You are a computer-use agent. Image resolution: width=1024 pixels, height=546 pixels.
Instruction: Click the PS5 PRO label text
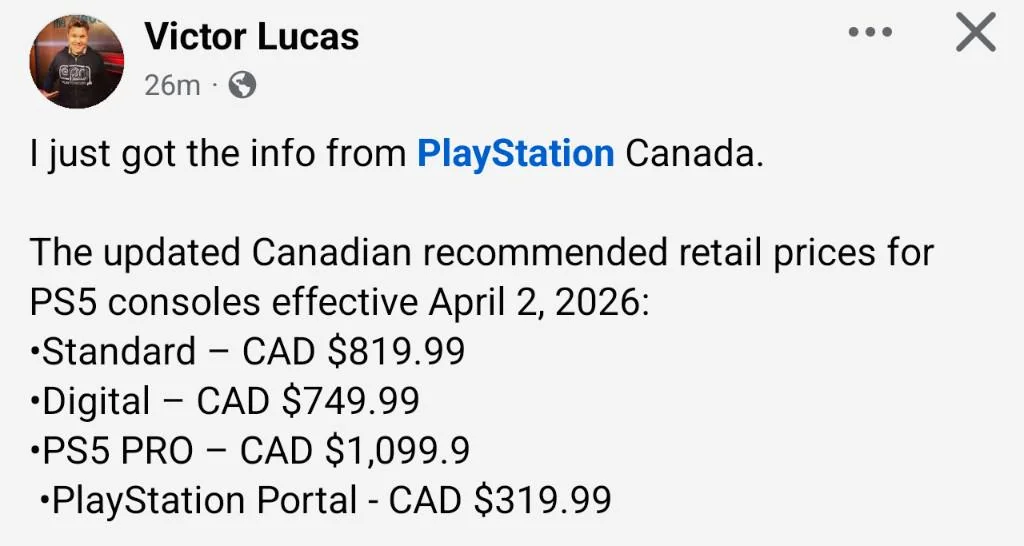(118, 450)
